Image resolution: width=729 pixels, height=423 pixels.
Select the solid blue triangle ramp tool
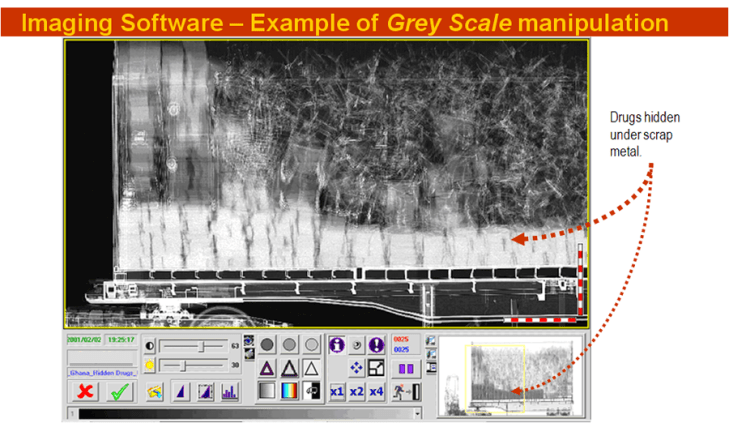(180, 391)
